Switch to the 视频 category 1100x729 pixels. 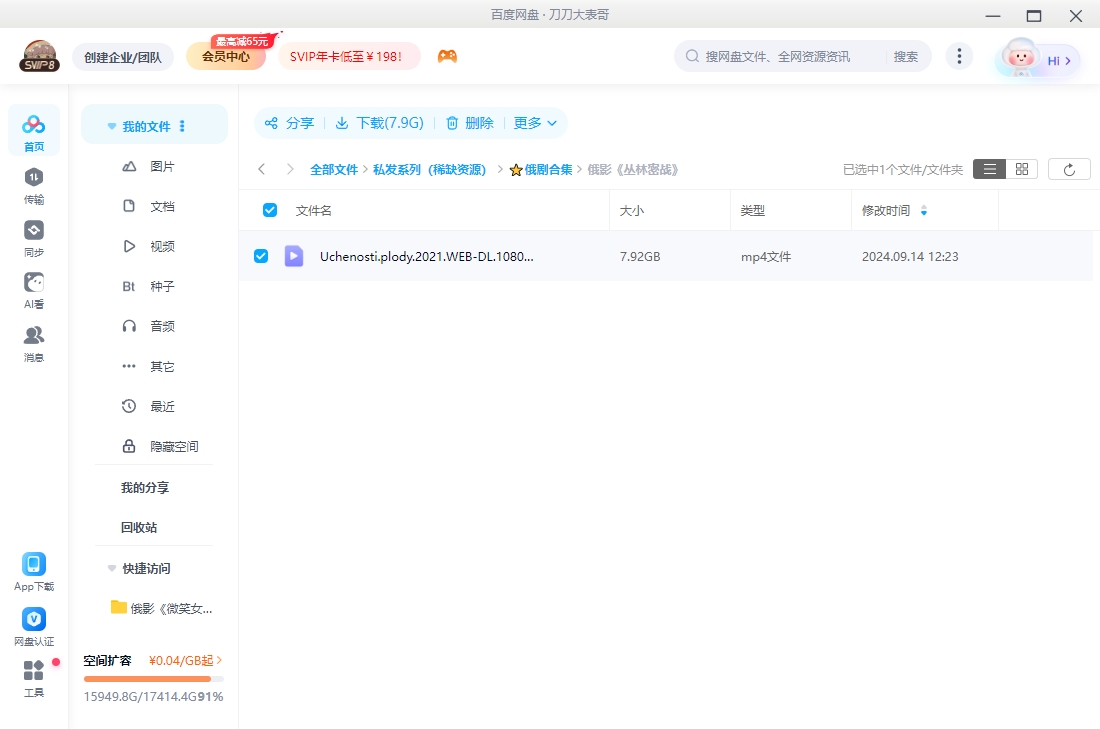(x=164, y=246)
